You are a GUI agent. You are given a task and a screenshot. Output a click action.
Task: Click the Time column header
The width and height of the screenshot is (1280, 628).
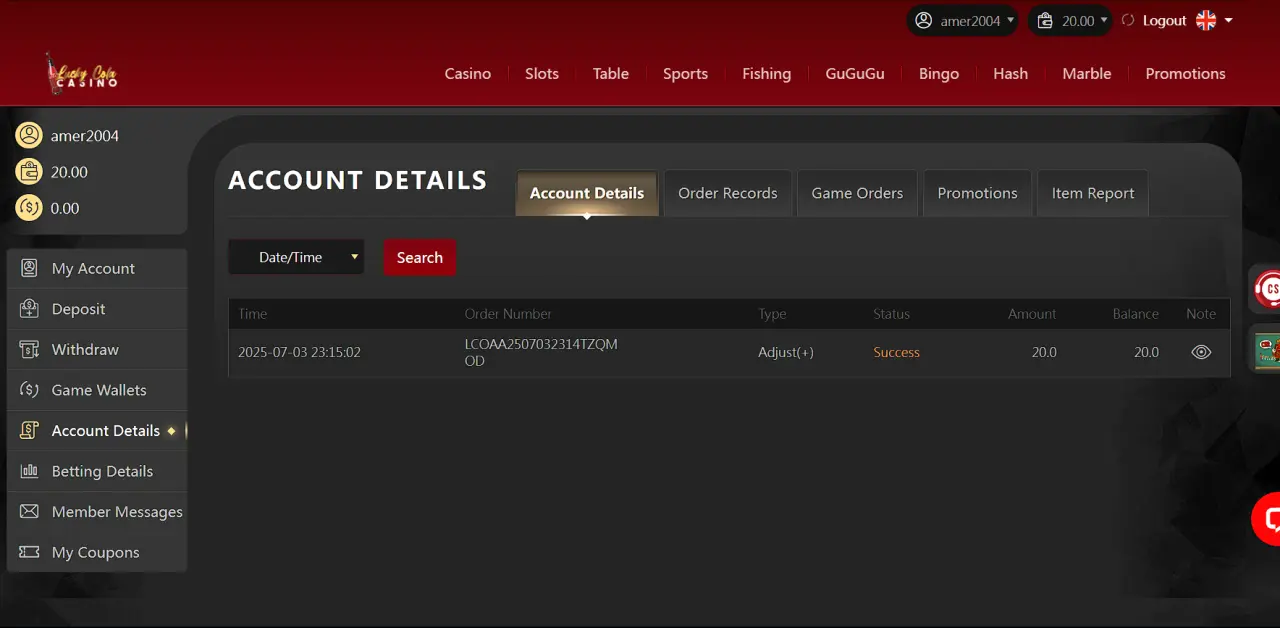coord(253,314)
